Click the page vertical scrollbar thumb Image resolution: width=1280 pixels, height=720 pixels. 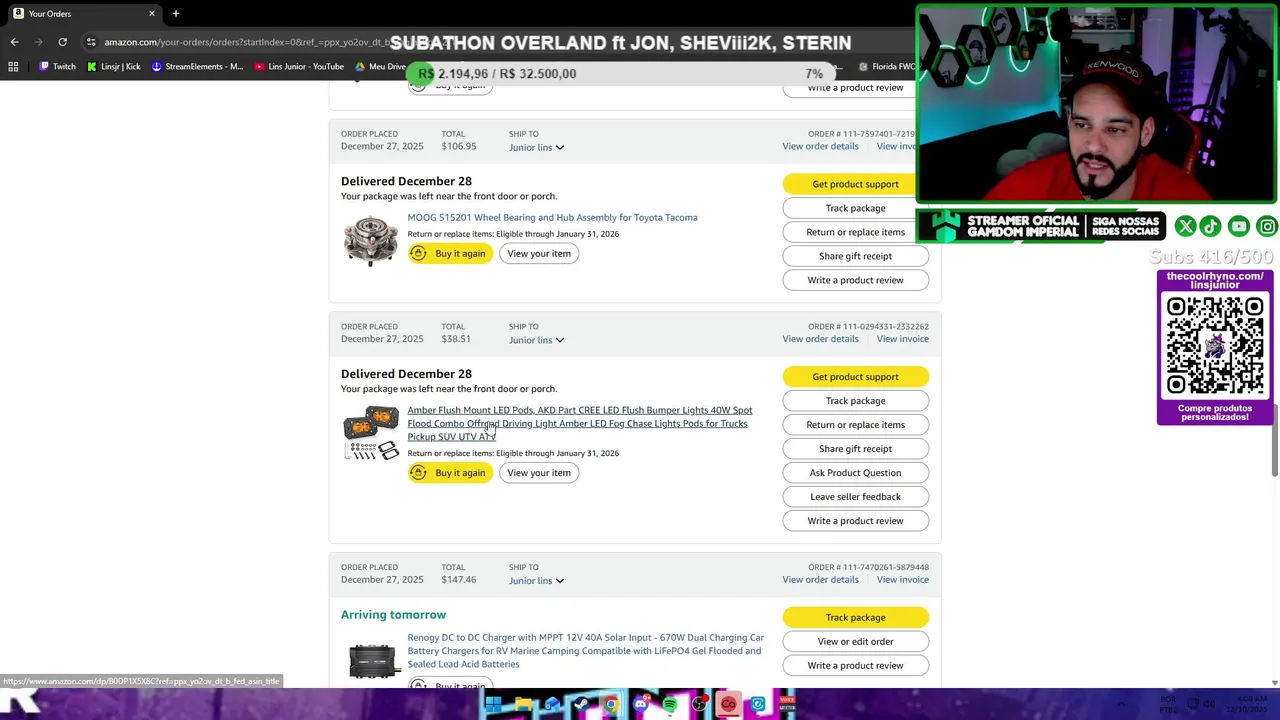coord(1274,440)
